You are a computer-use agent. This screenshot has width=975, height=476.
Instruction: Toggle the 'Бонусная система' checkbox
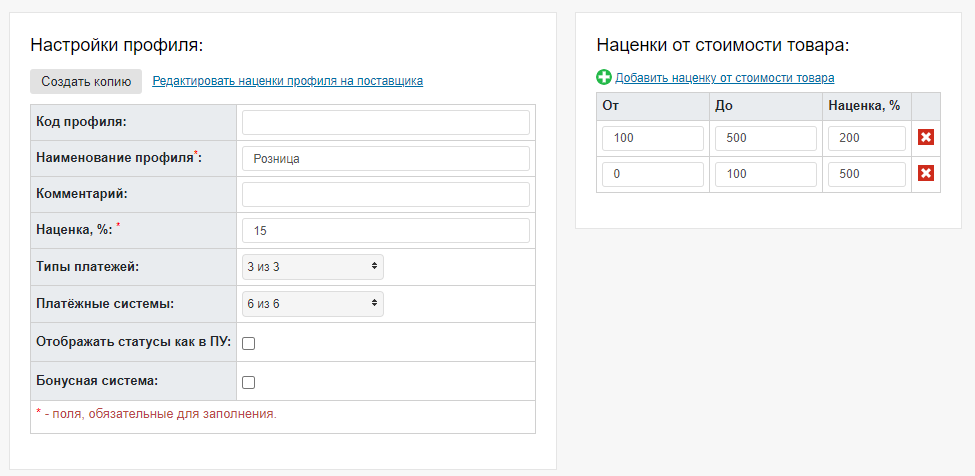[x=249, y=381]
